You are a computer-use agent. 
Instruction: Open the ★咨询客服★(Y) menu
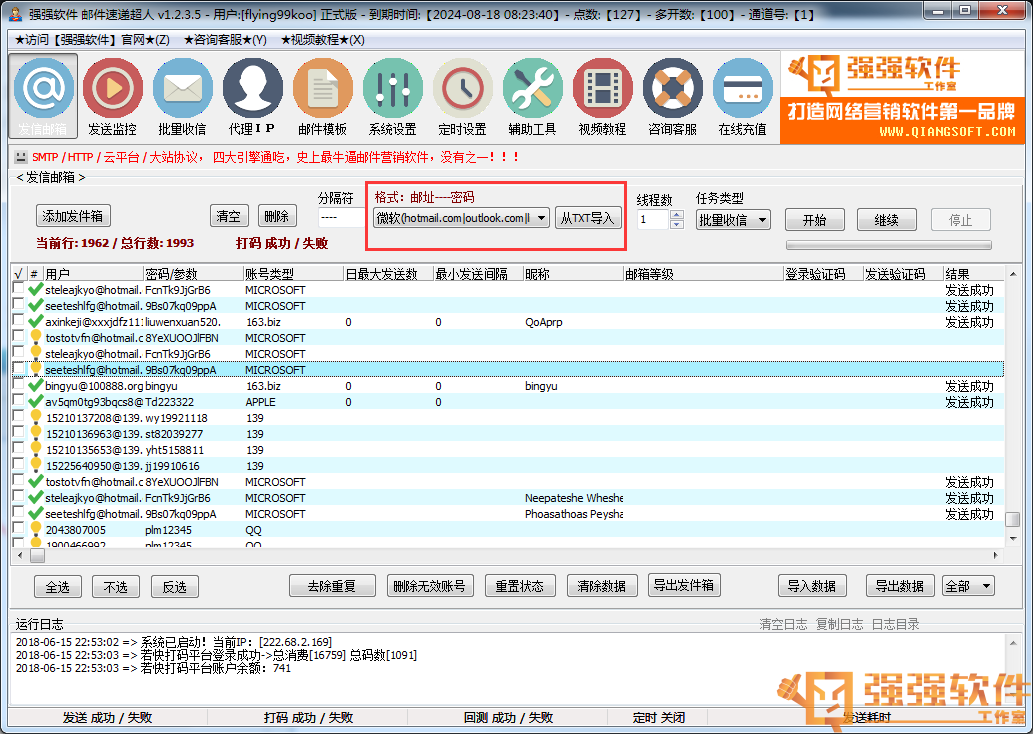[225, 40]
